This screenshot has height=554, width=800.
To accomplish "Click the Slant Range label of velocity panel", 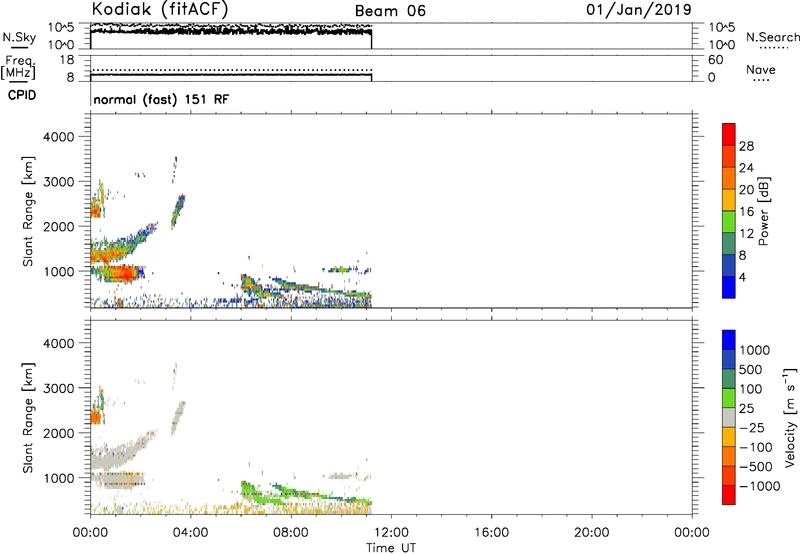I will 28,418.
